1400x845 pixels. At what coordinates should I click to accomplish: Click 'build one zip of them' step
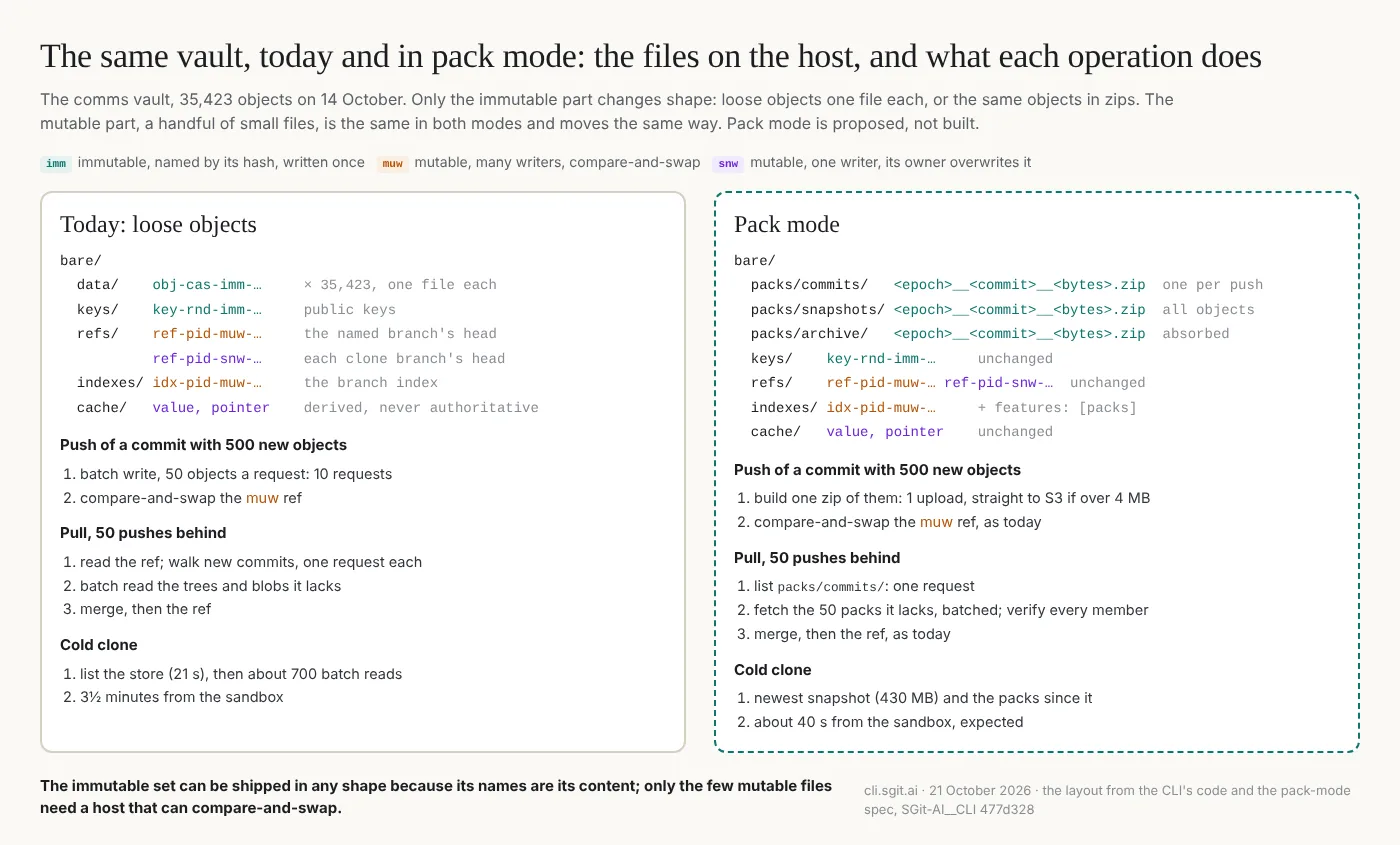(x=952, y=498)
